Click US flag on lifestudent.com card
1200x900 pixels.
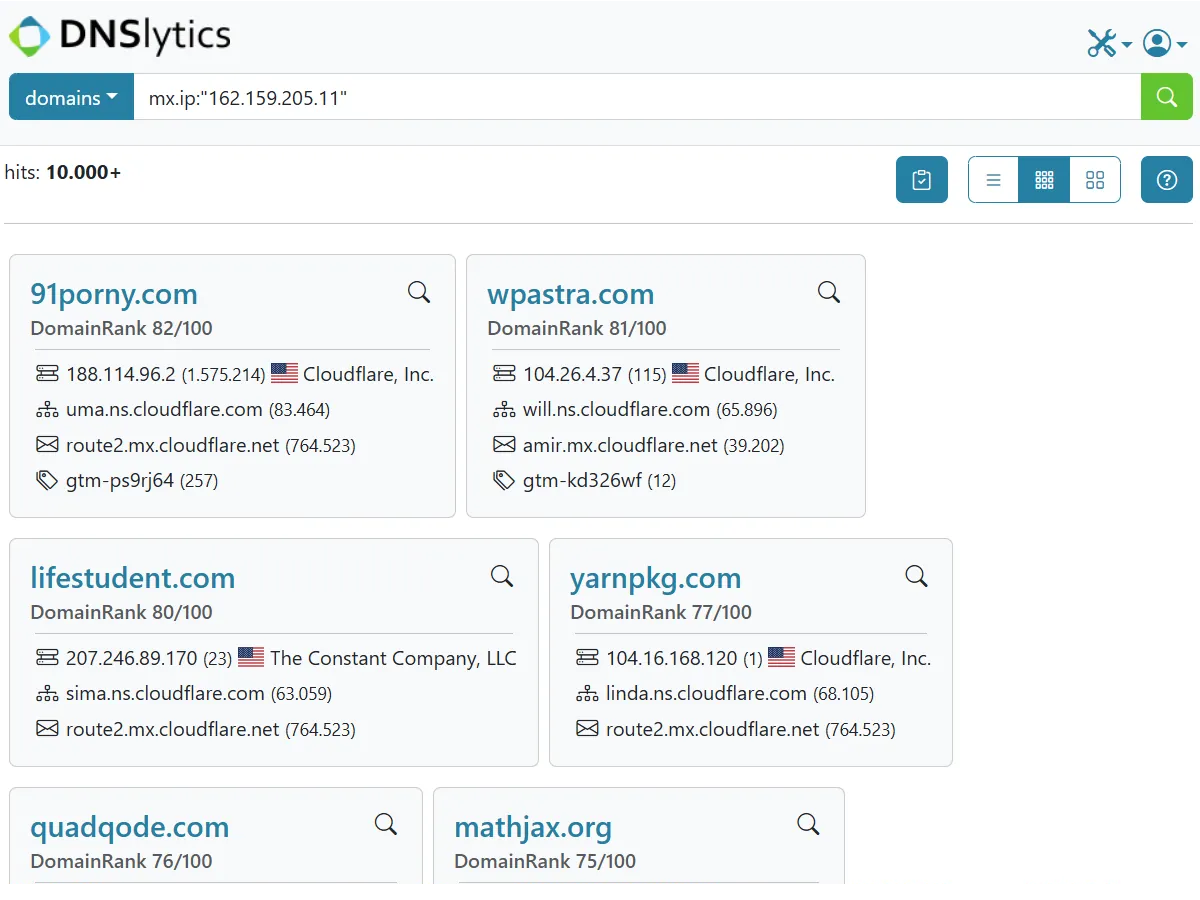point(251,658)
